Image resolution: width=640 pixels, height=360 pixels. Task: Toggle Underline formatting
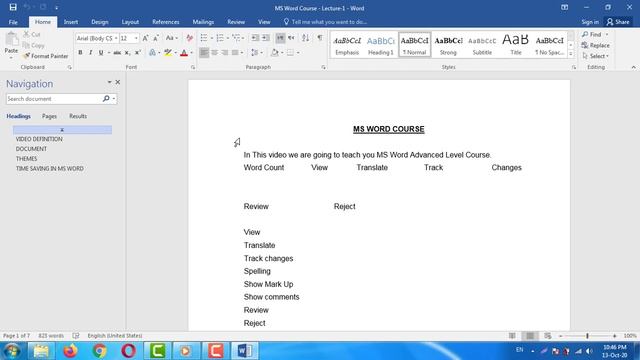[101, 53]
